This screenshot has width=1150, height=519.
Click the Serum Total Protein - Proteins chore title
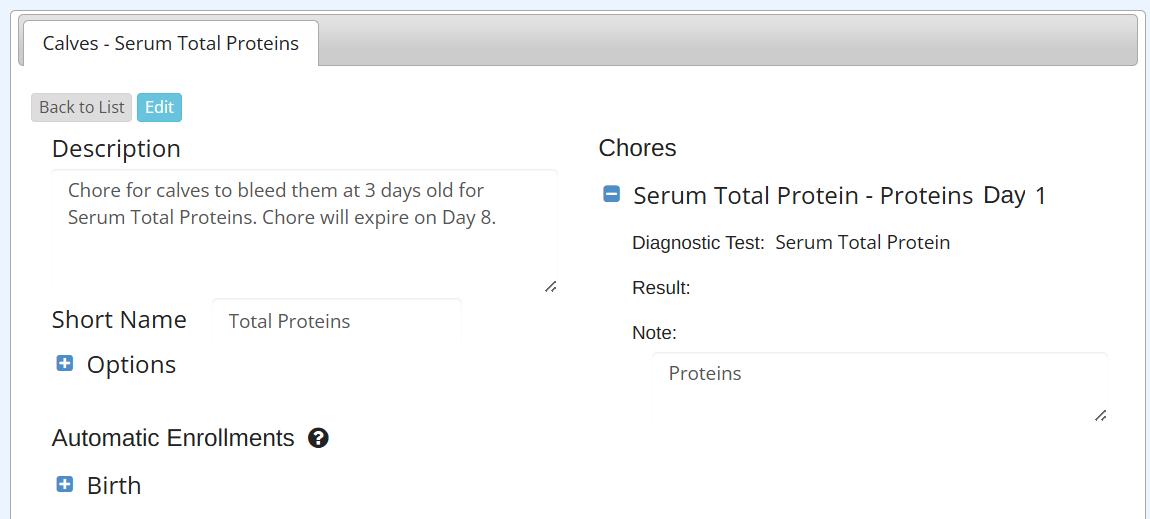coord(802,196)
